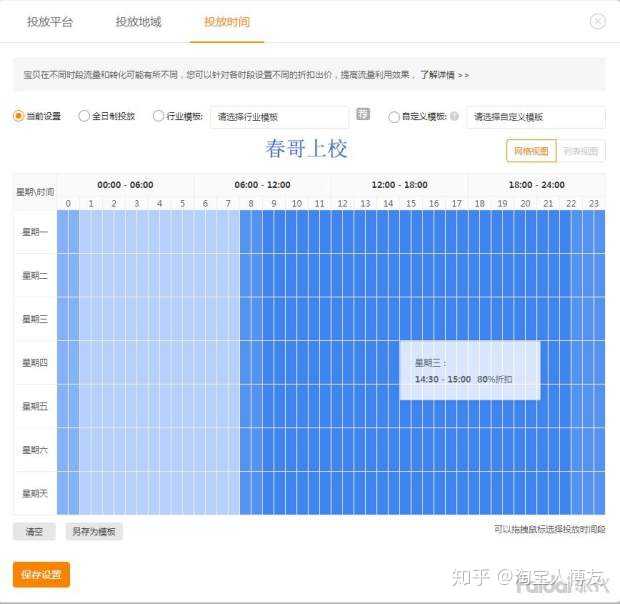The height and width of the screenshot is (604, 620).
Task: Click the 00:00 - 06:00 column header
Action: (125, 185)
